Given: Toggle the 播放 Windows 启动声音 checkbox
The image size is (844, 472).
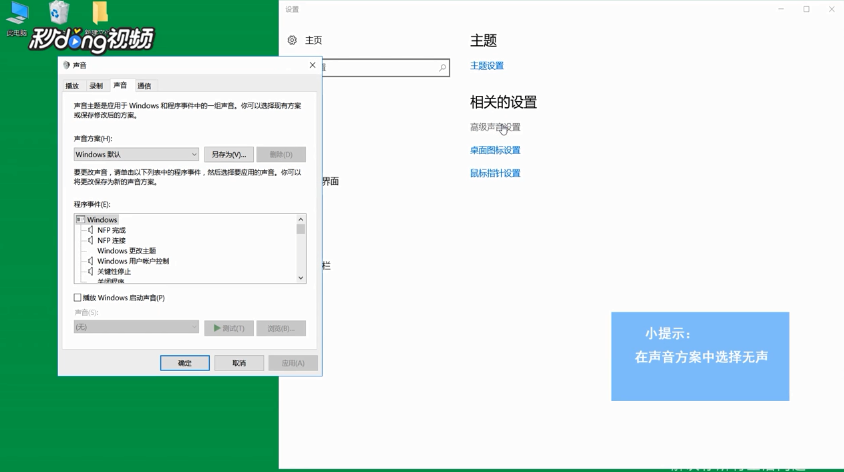Looking at the screenshot, I should coord(78,298).
